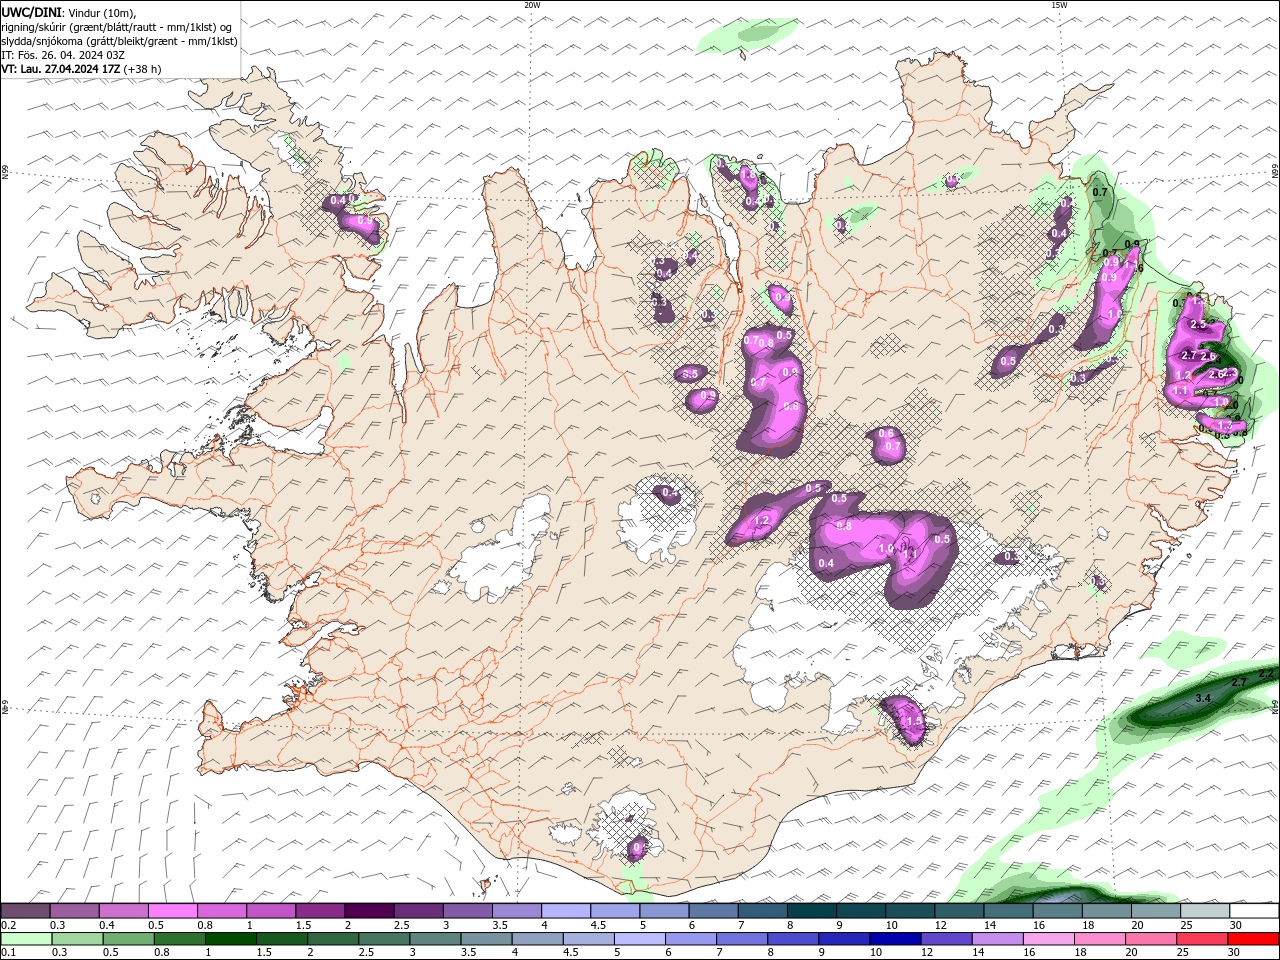Click the pale green lower swatch between 0.1 and 0.3
Viewport: 1280px width, 960px height.
[x=25, y=939]
